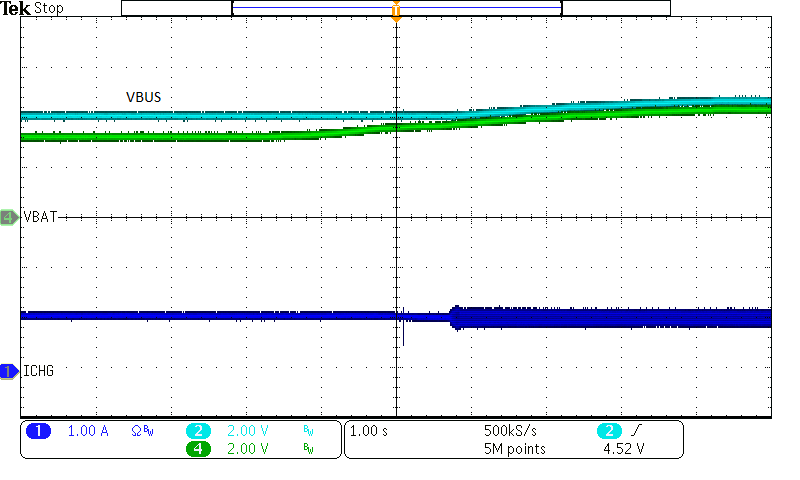800x480 pixels.
Task: Click the green channel 4 badge in readout
Action: [198, 449]
